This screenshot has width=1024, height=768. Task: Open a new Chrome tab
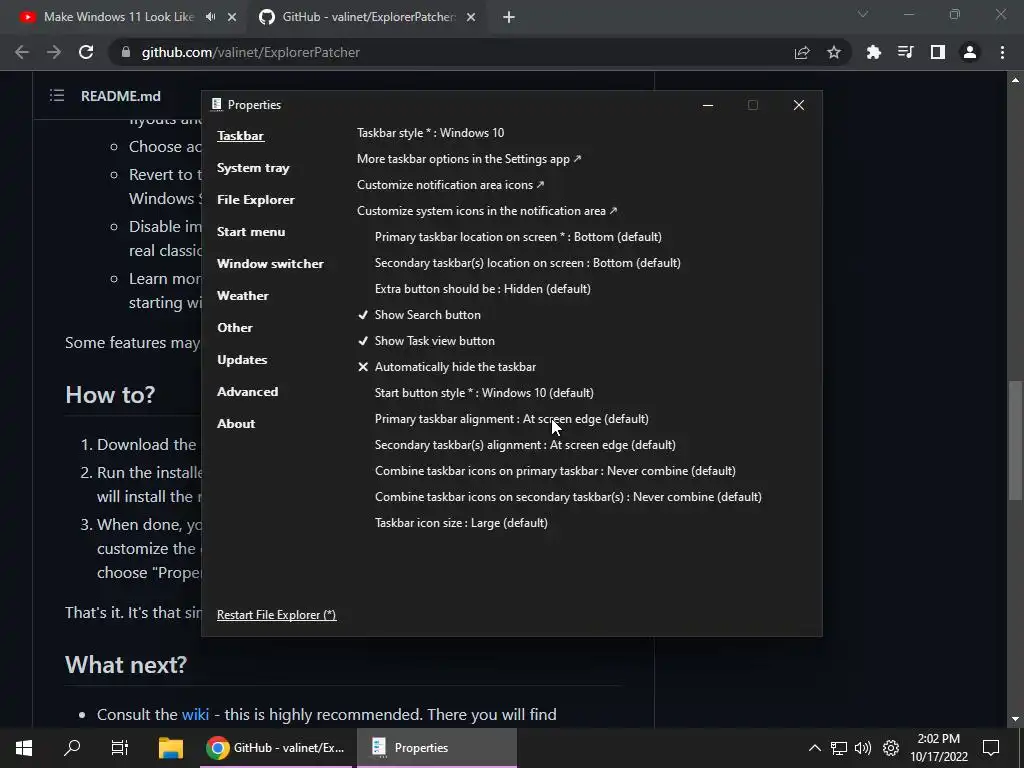tap(509, 17)
